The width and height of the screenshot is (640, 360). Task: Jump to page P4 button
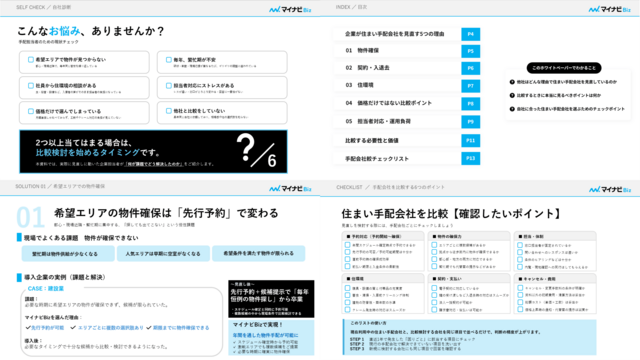[x=471, y=34]
